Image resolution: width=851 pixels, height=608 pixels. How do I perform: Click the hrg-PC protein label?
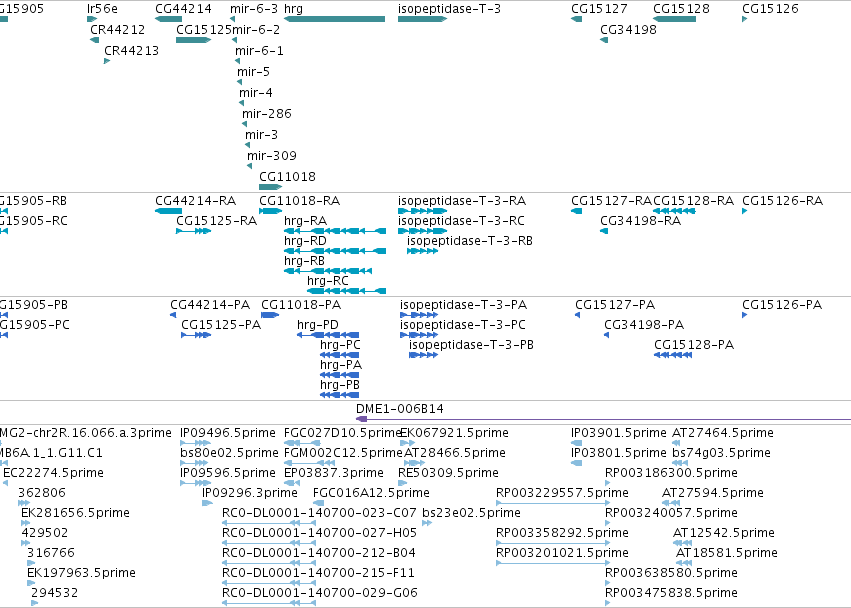[340, 345]
